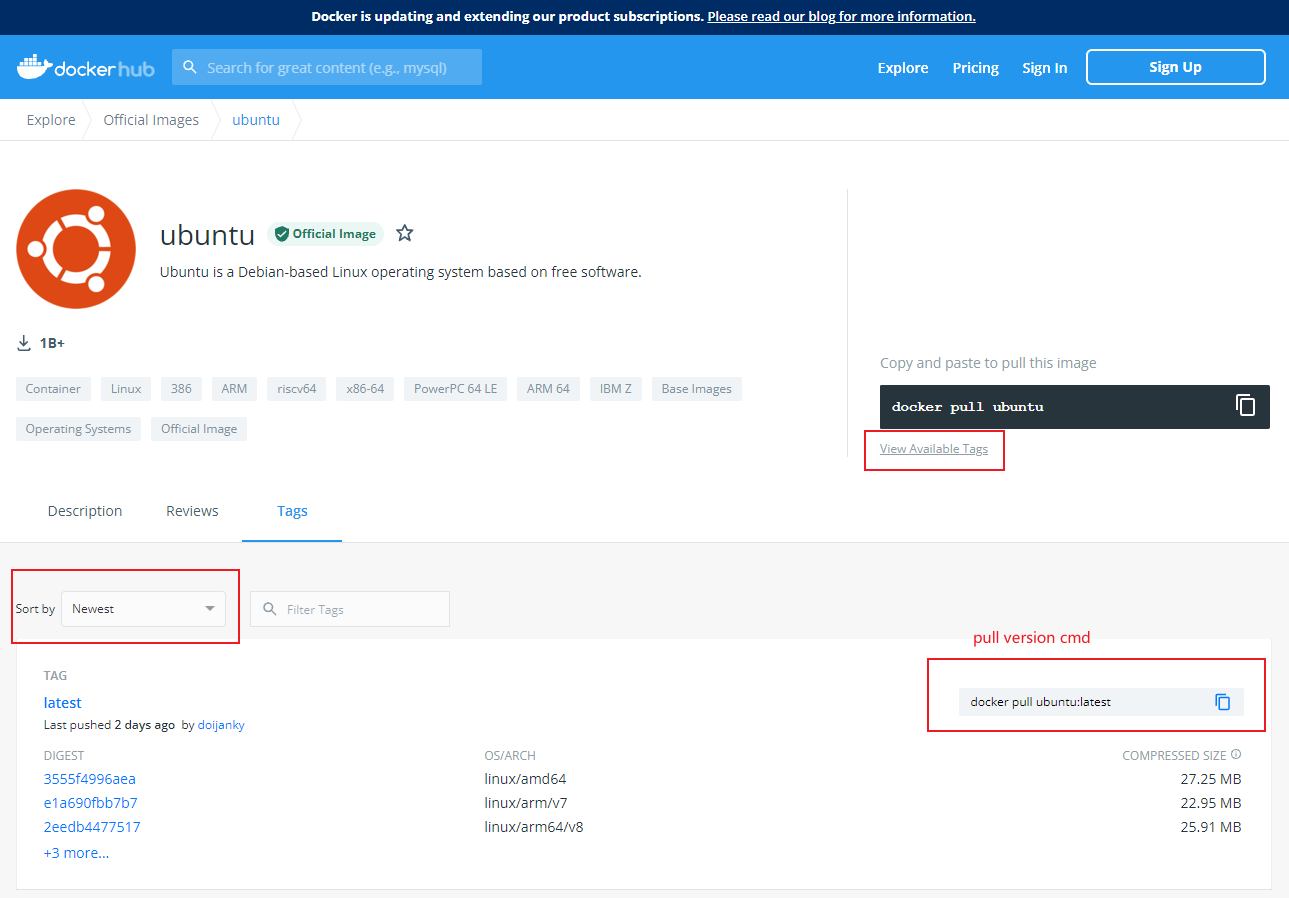Open 'View Available Tags'

click(932, 449)
